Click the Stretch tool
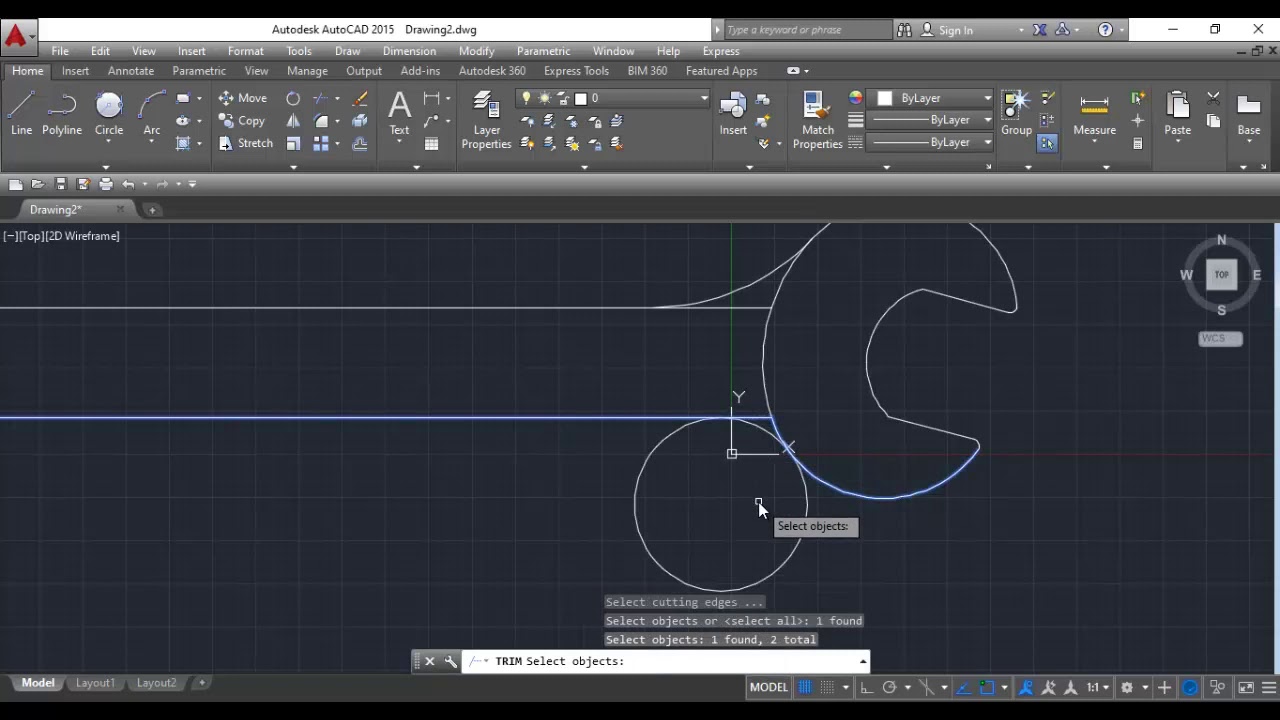The width and height of the screenshot is (1280, 720). (245, 143)
